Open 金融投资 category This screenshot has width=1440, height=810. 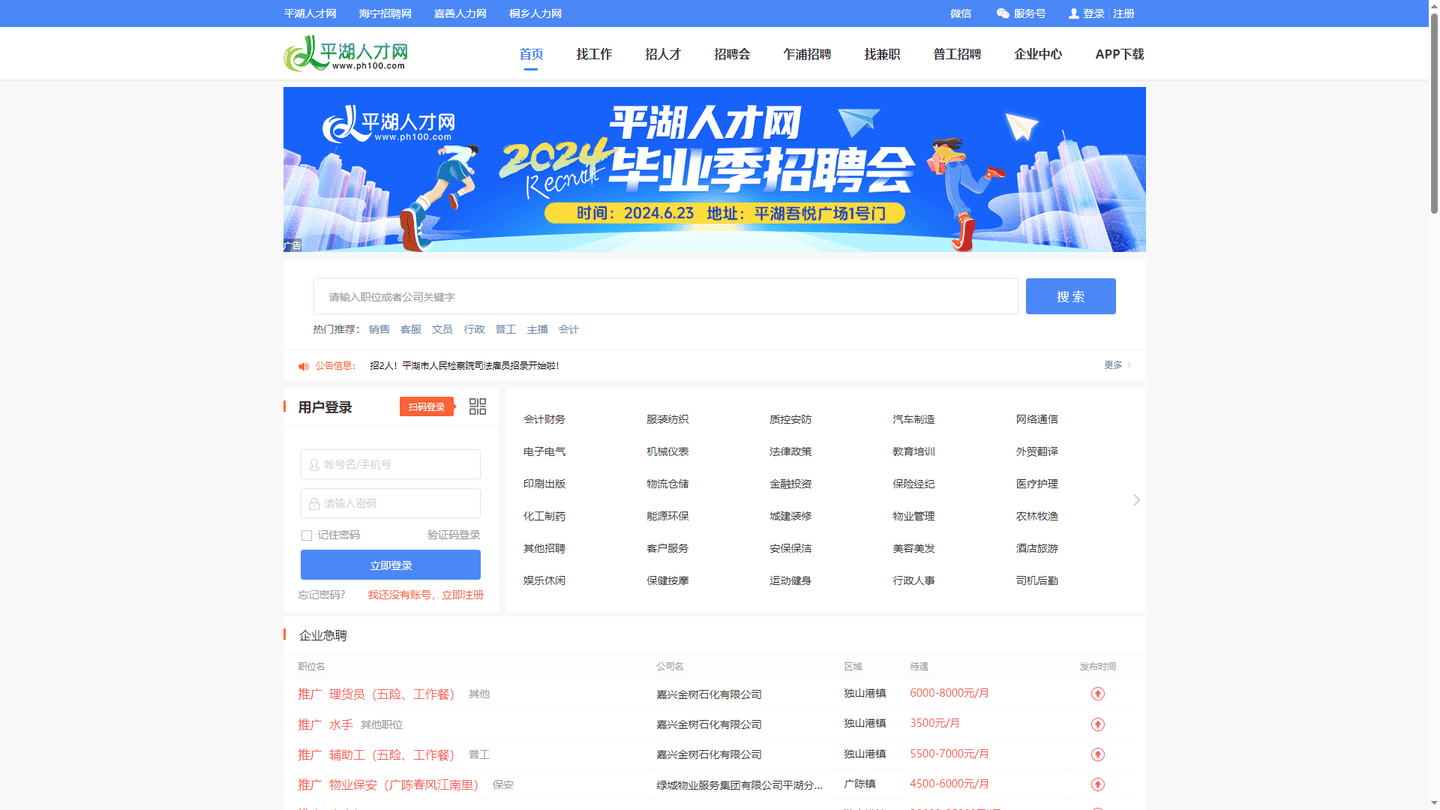click(790, 484)
